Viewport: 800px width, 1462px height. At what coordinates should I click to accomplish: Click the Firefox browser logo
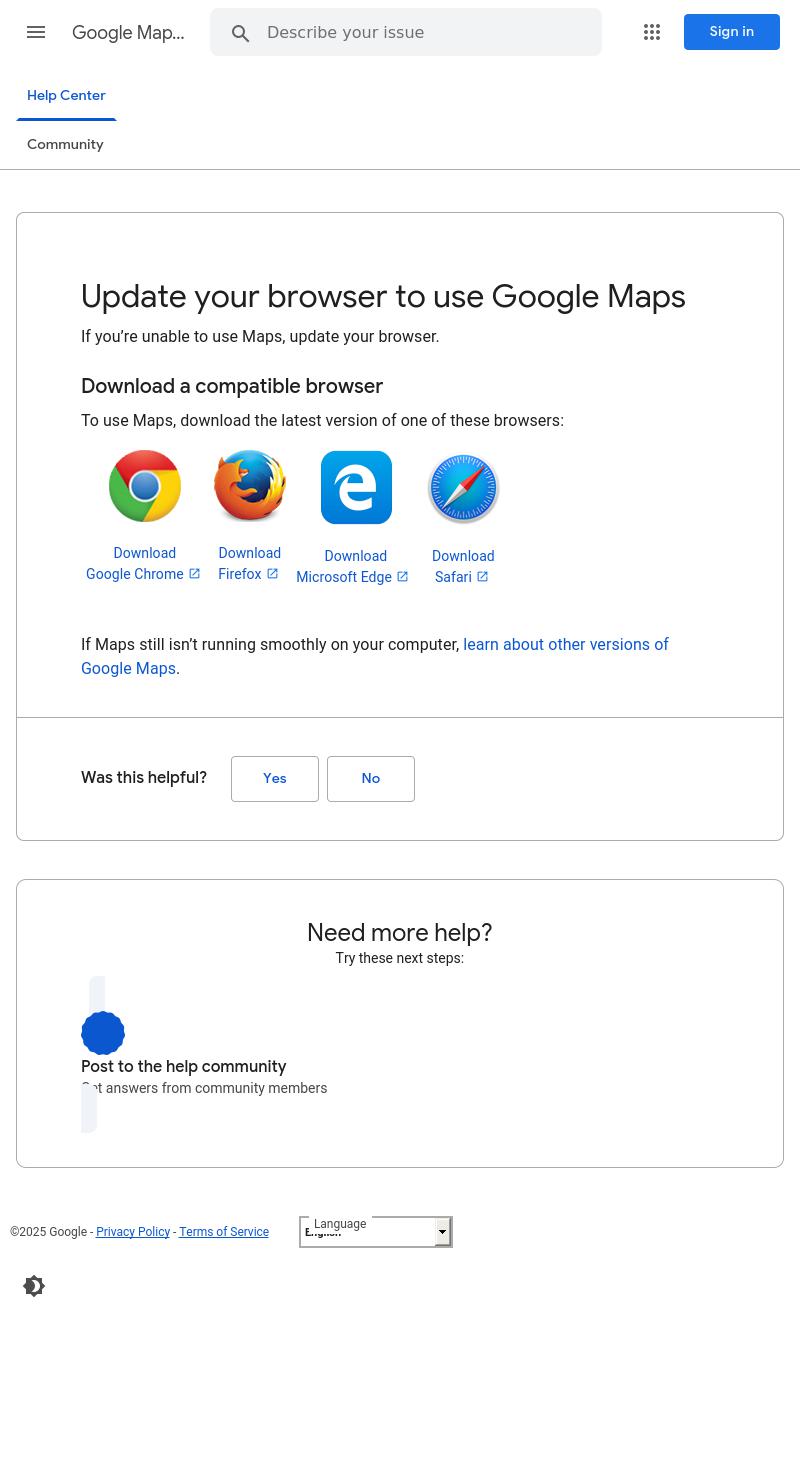coord(250,486)
